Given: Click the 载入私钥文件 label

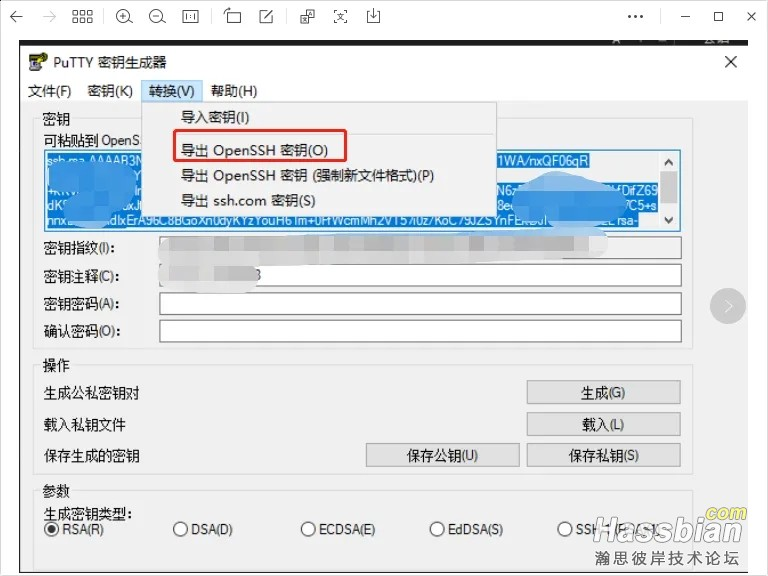Looking at the screenshot, I should point(85,425).
